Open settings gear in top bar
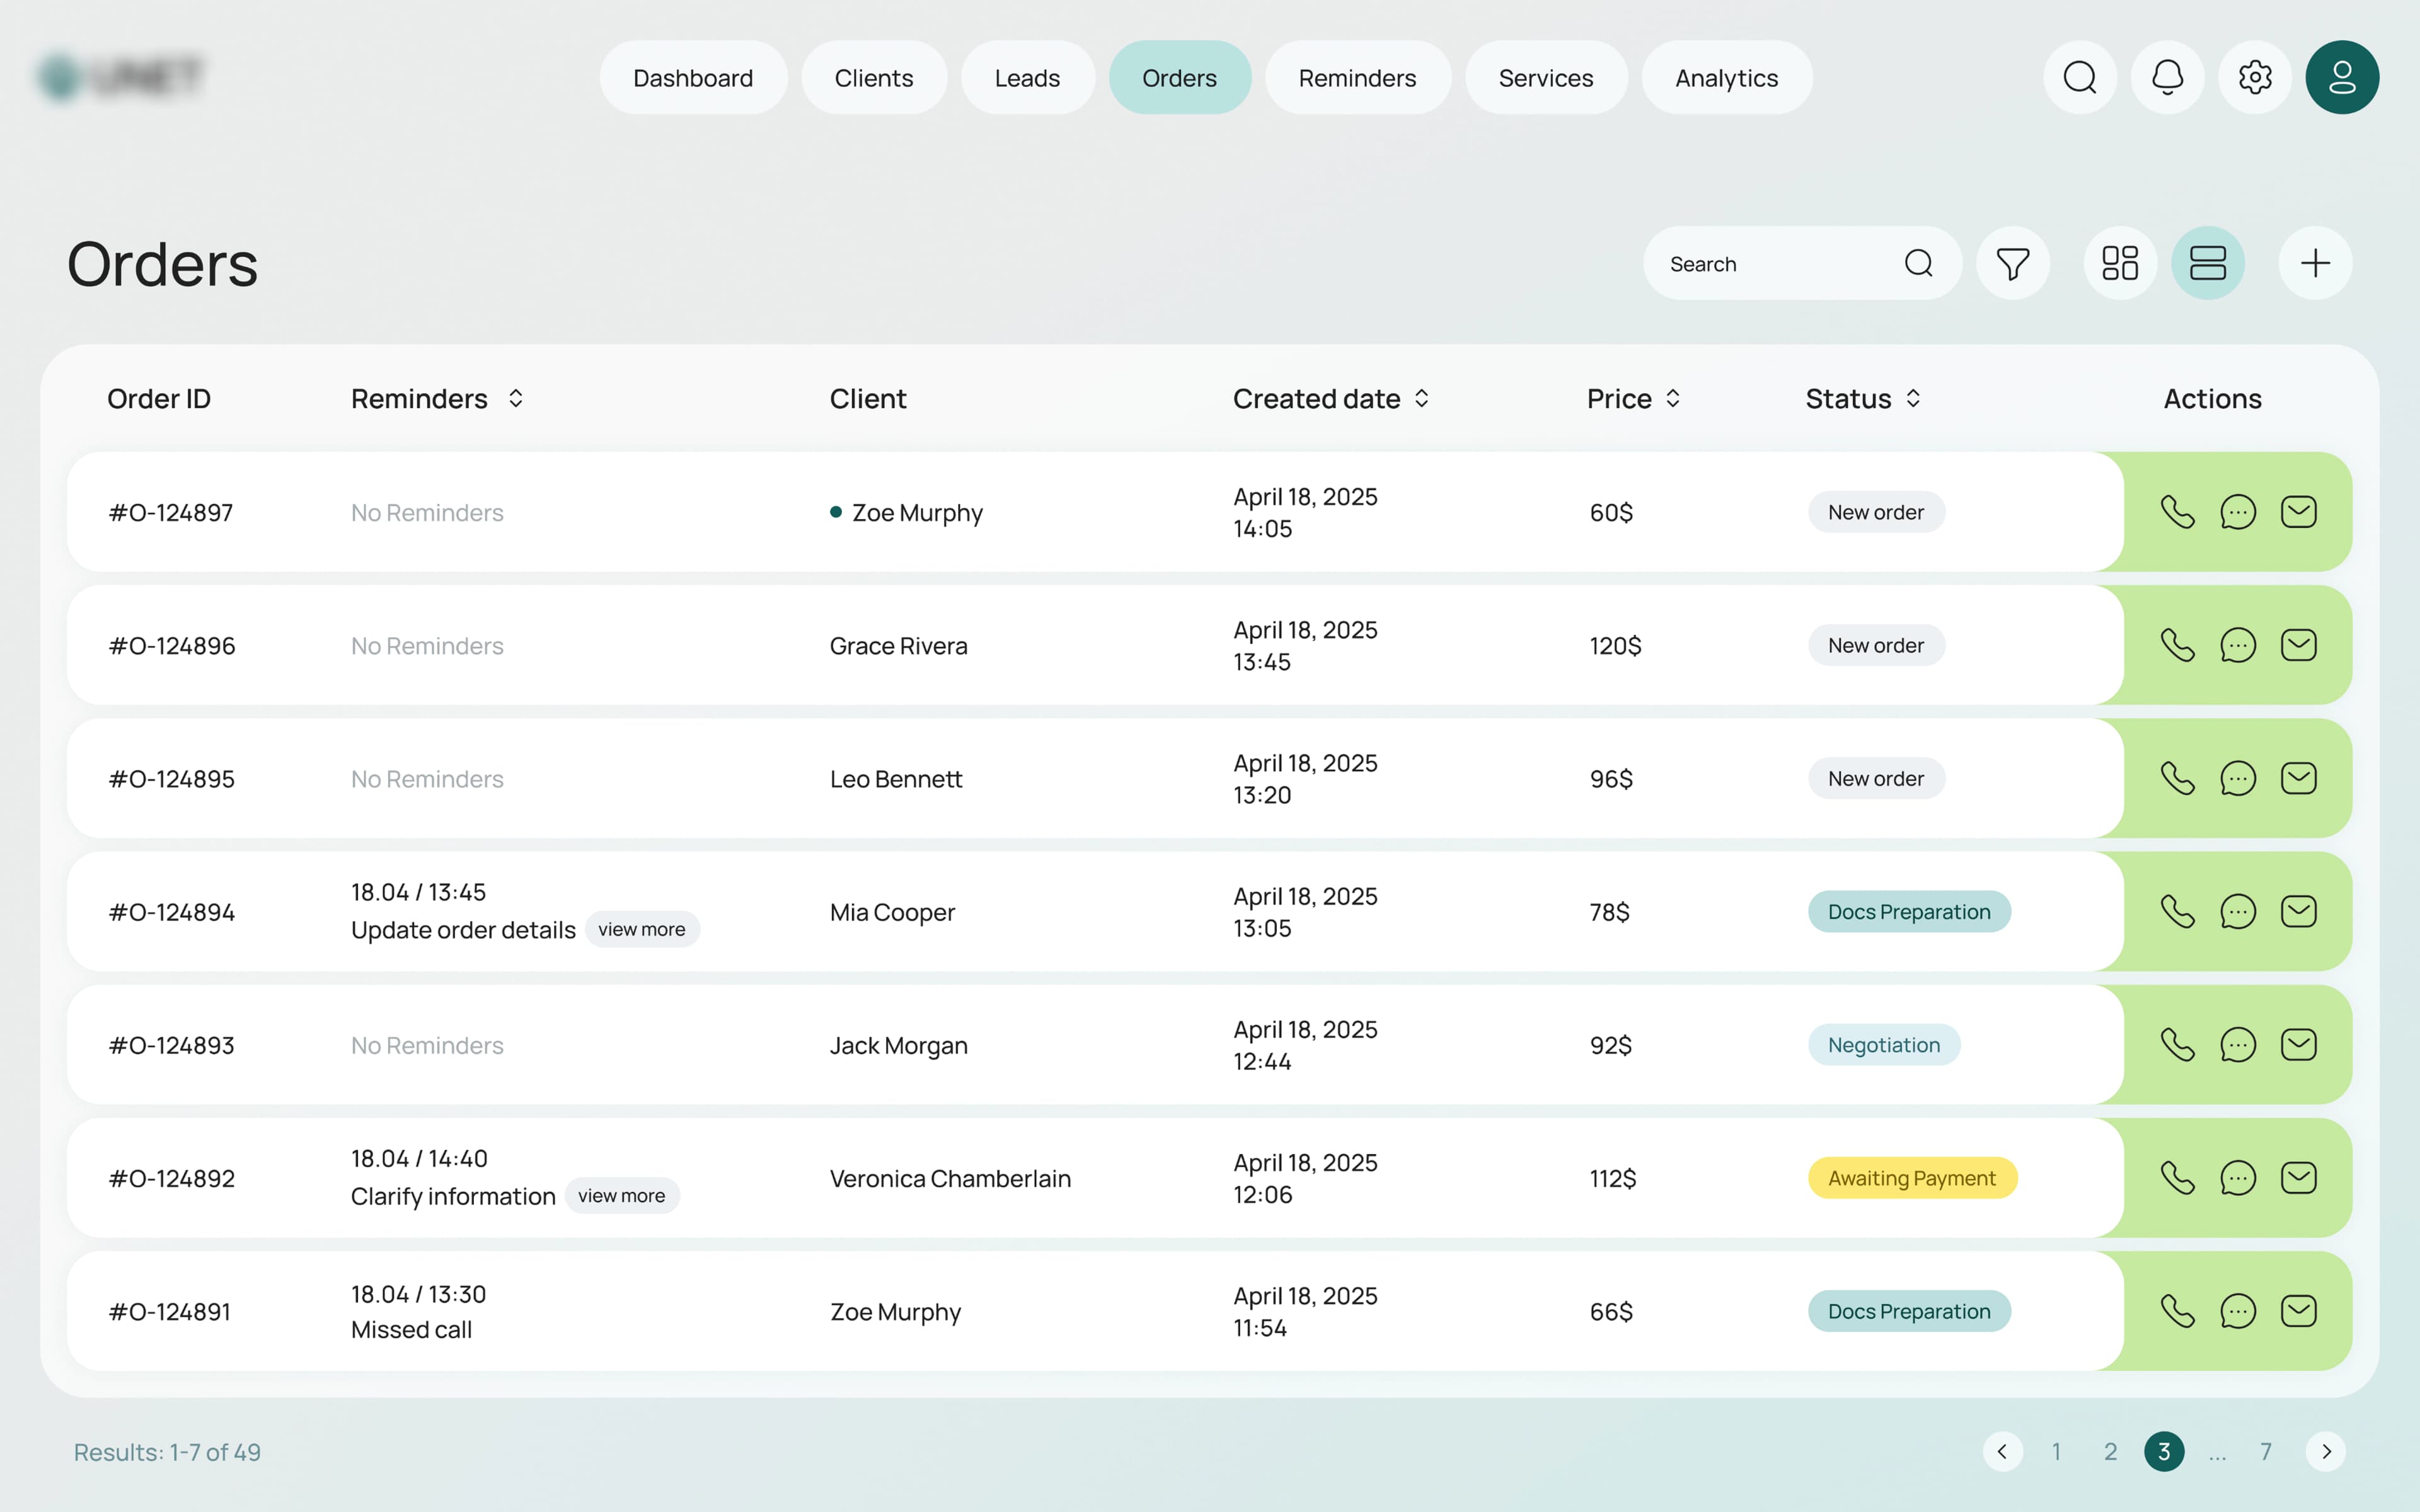 tap(2255, 77)
